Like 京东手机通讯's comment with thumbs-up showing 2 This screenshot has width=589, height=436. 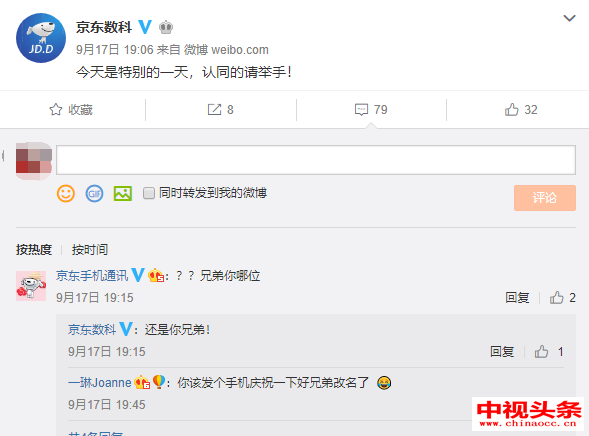coord(563,298)
